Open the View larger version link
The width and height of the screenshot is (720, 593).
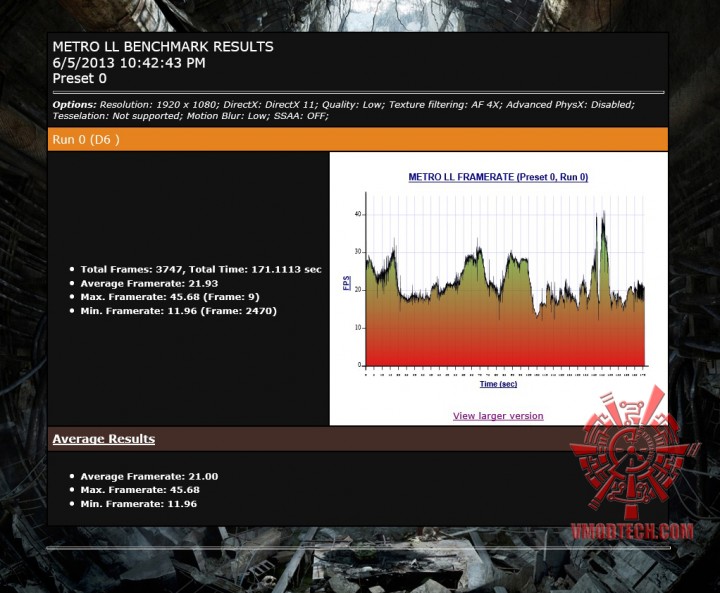click(498, 416)
